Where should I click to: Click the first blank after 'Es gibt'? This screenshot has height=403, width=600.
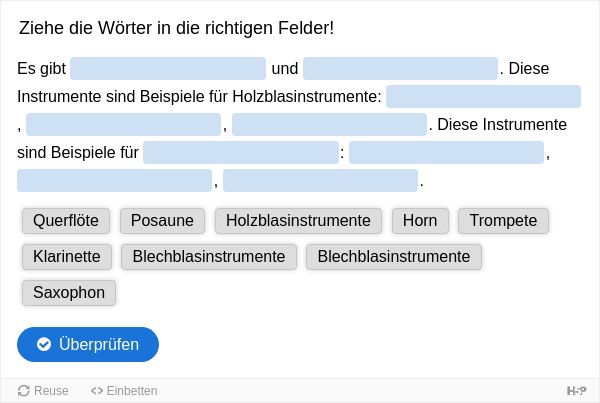click(168, 69)
